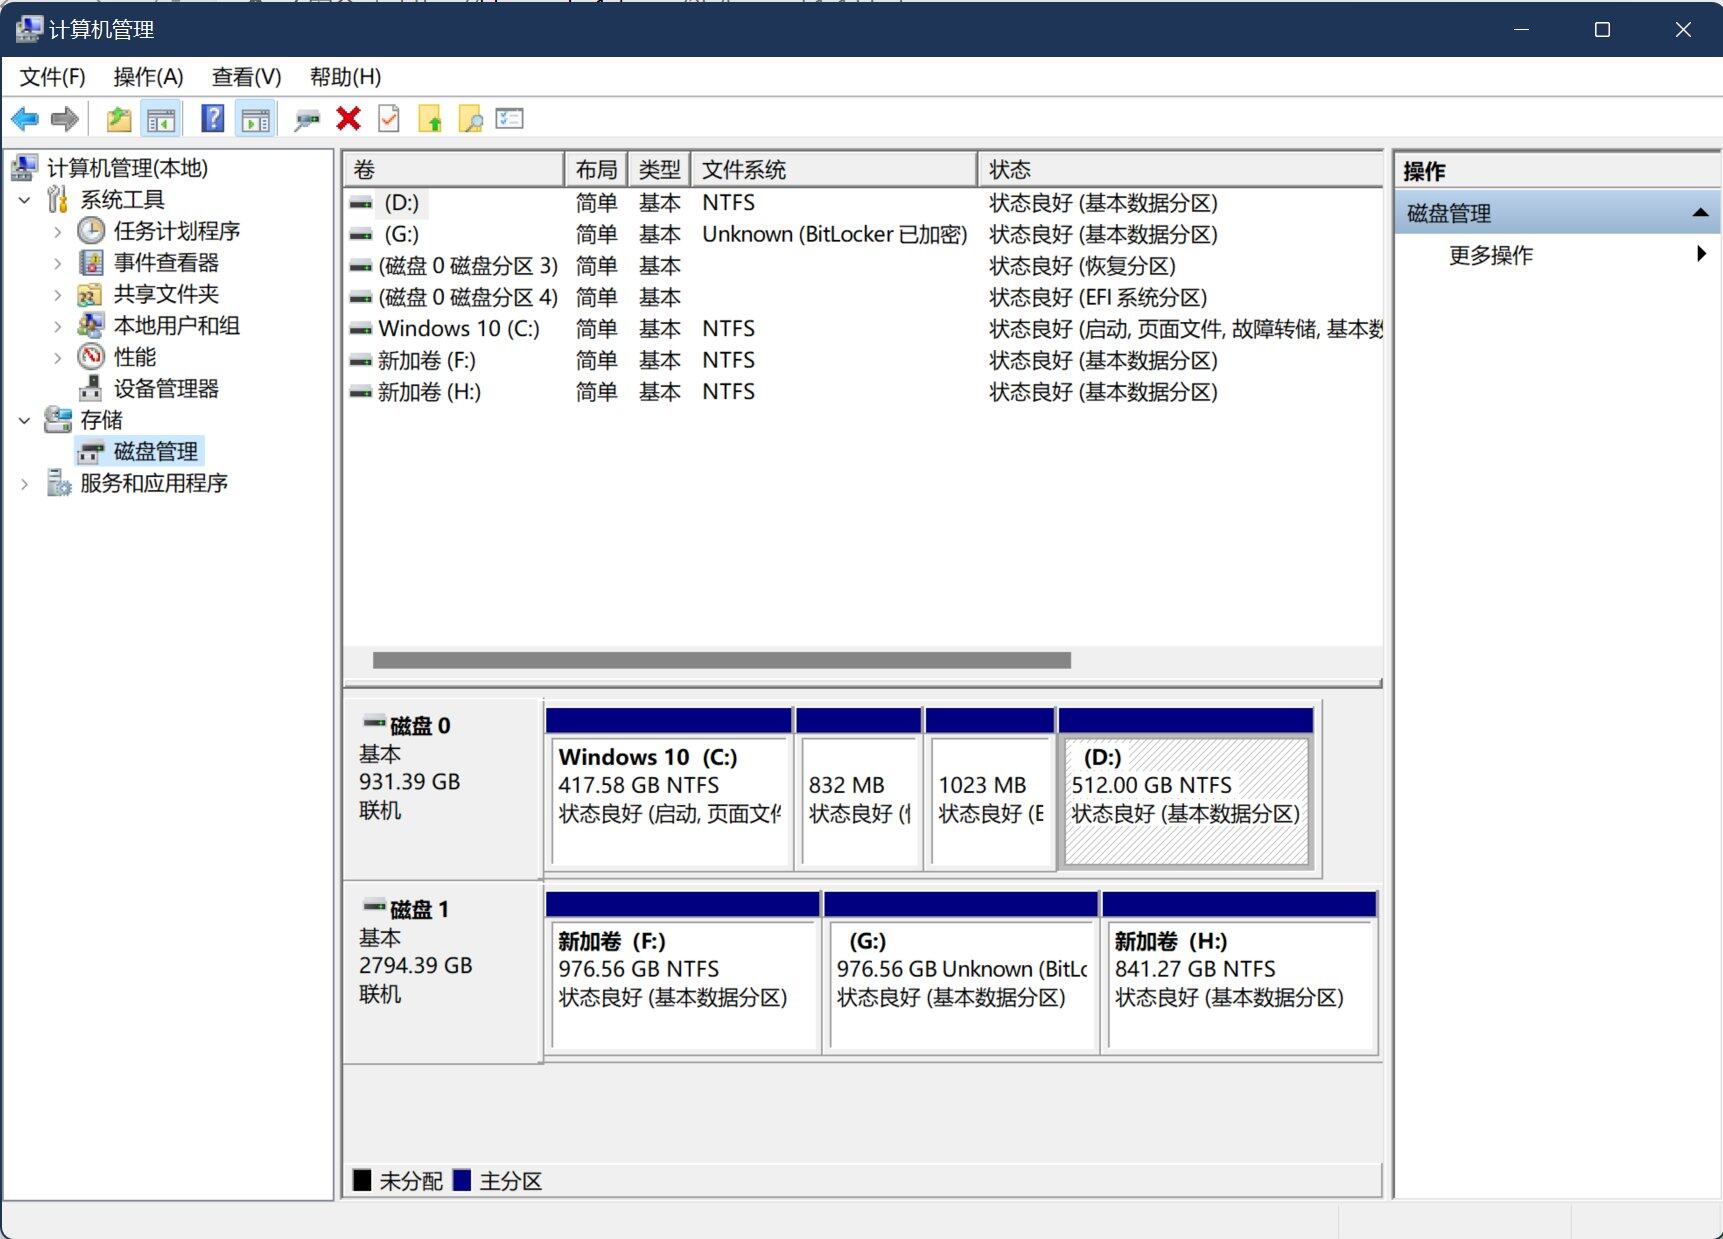1723x1239 pixels.
Task: Click the Connect to disk toolbar icon
Action: coord(307,120)
